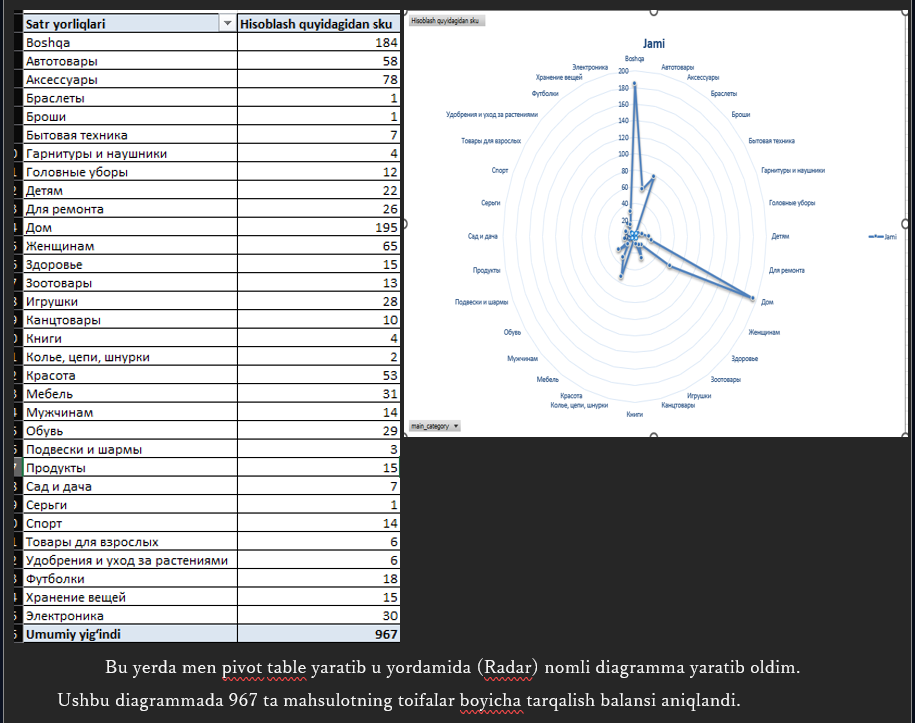Select the Дом row label cell

(x=130, y=227)
